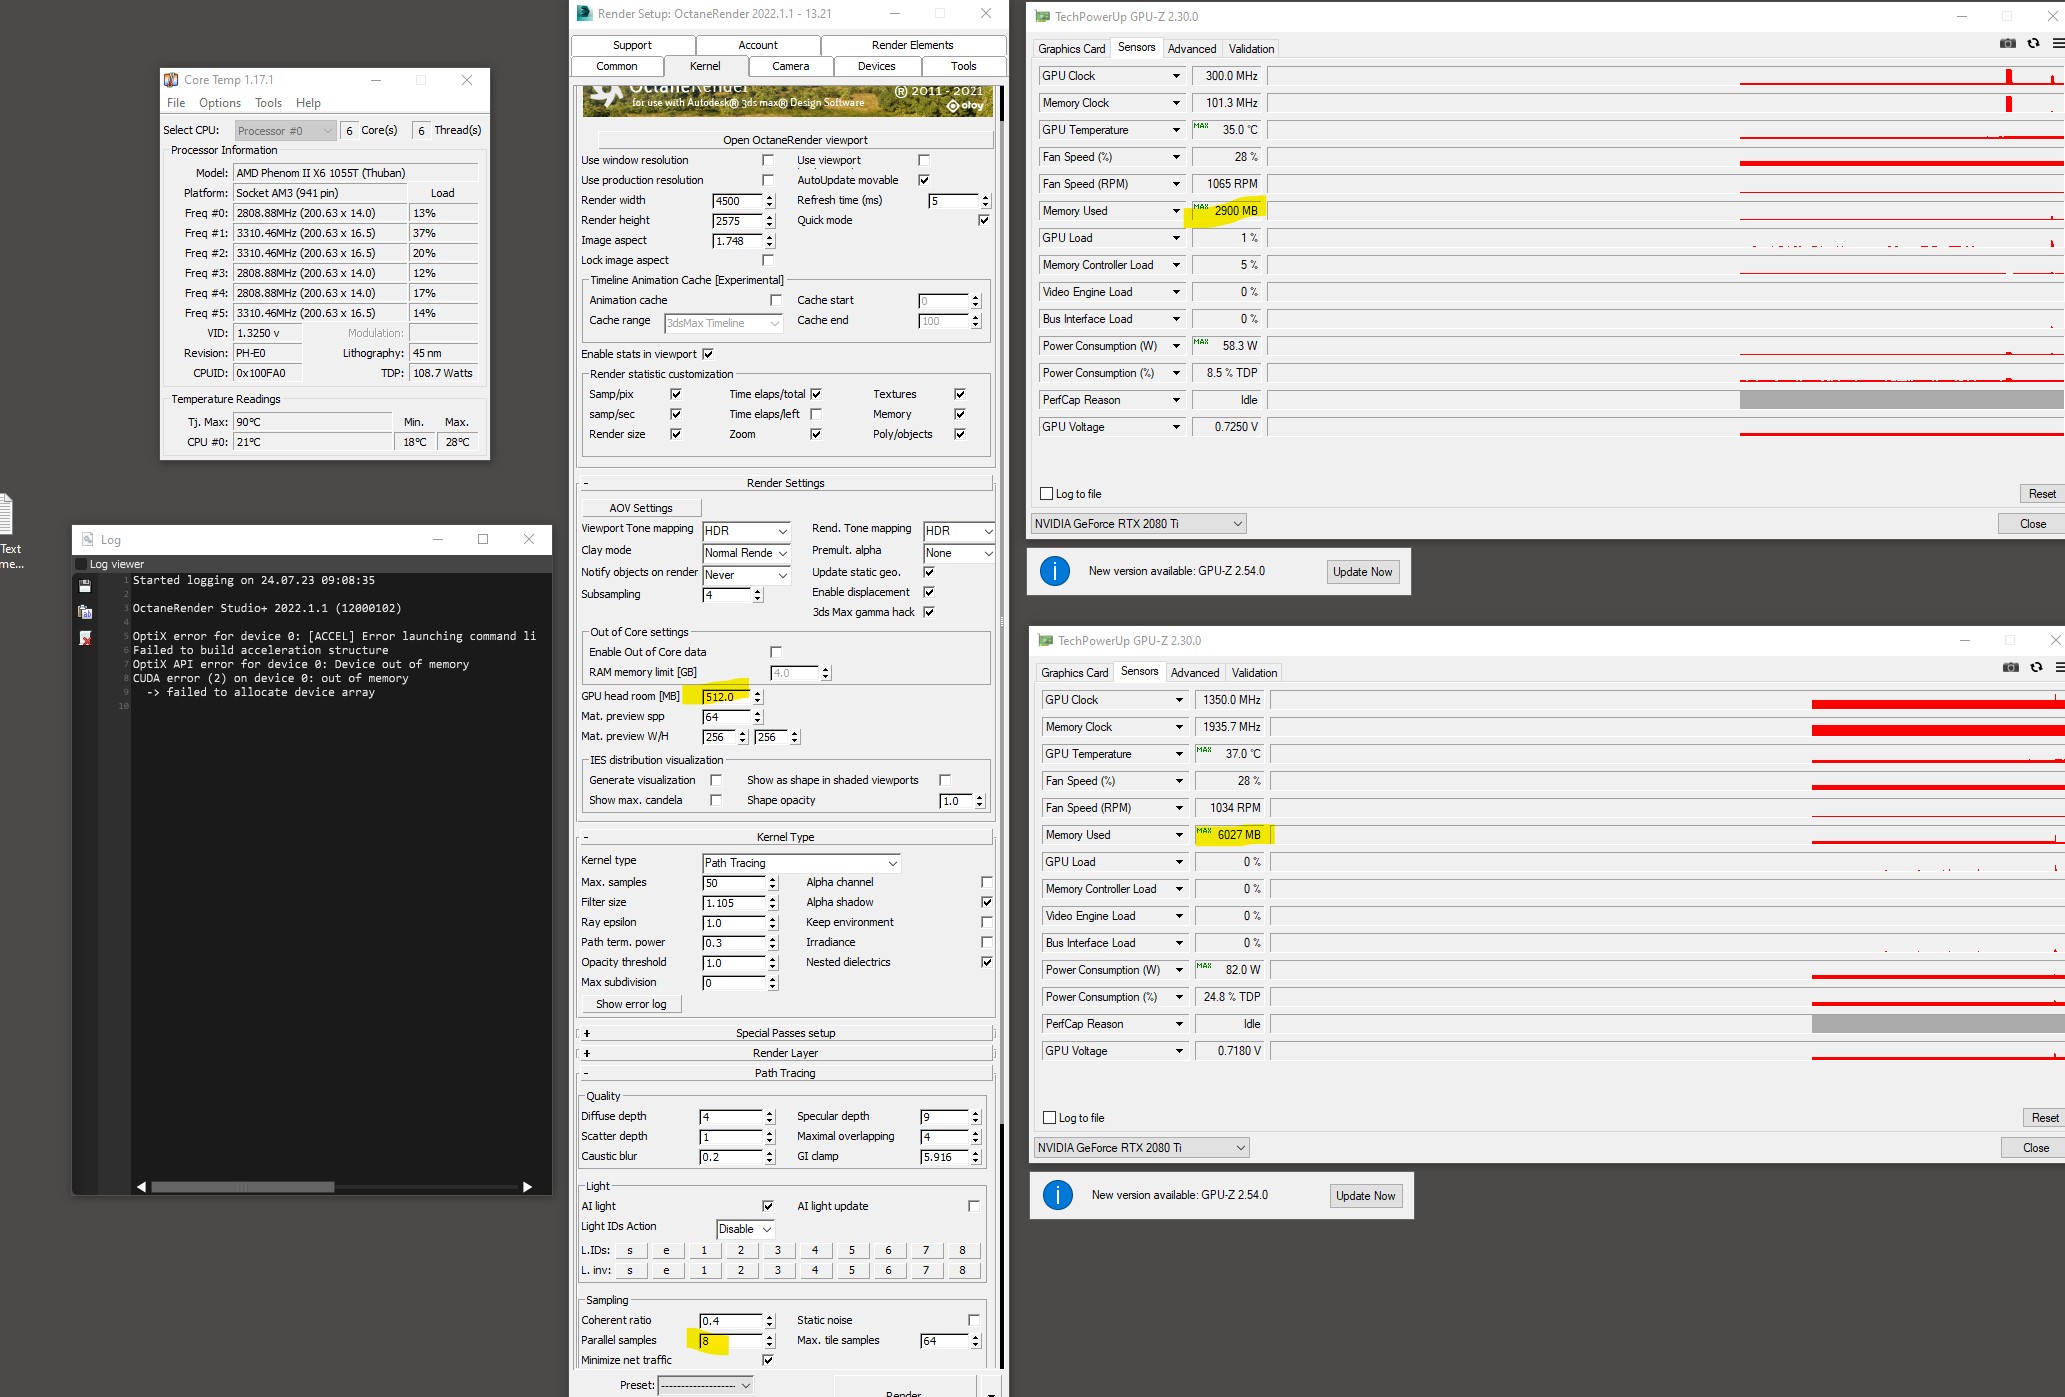Click screenshot camera icon in top GPU-Z

[x=2007, y=44]
